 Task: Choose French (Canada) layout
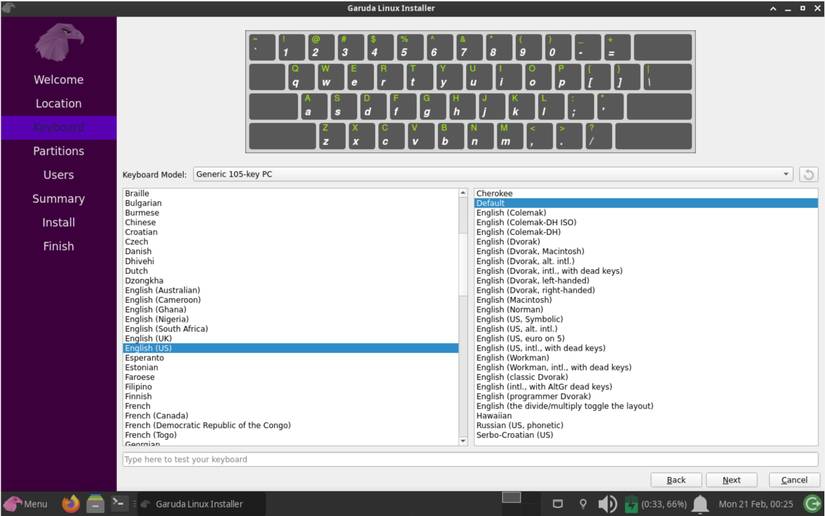[x=290, y=416]
